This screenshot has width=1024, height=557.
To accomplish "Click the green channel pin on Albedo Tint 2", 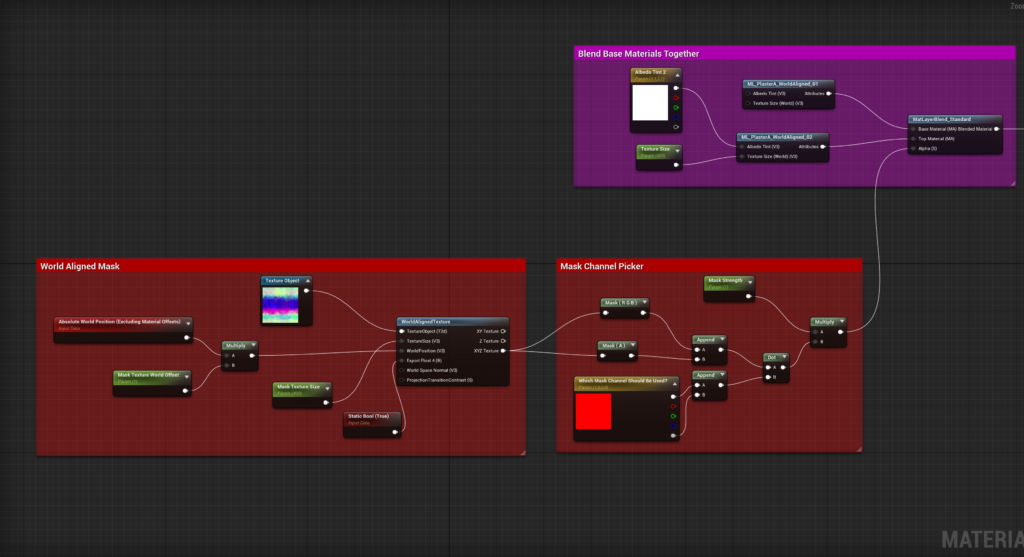I will click(x=676, y=107).
